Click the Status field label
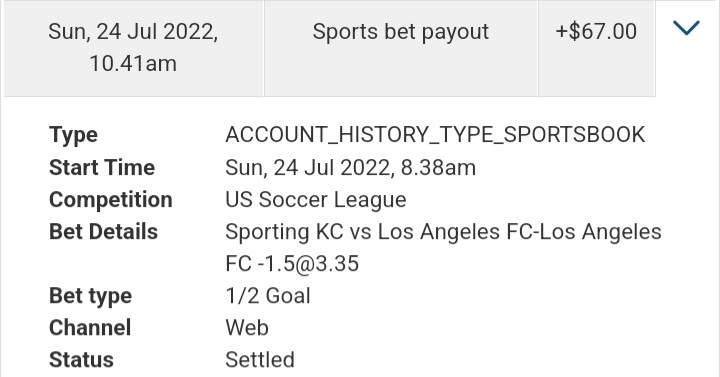720x377 pixels. 81,360
